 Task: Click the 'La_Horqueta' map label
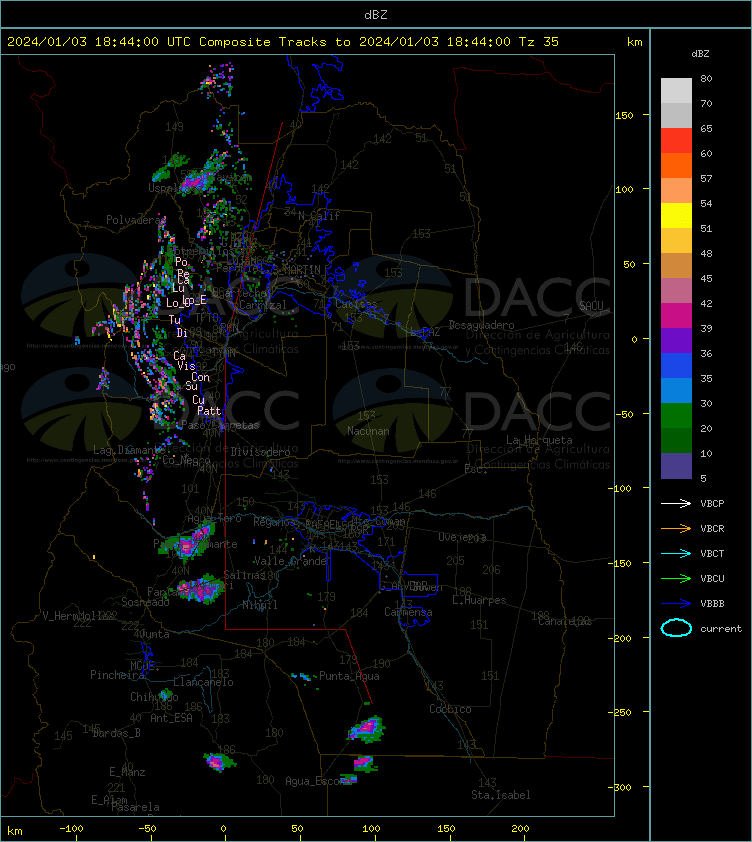pos(539,440)
